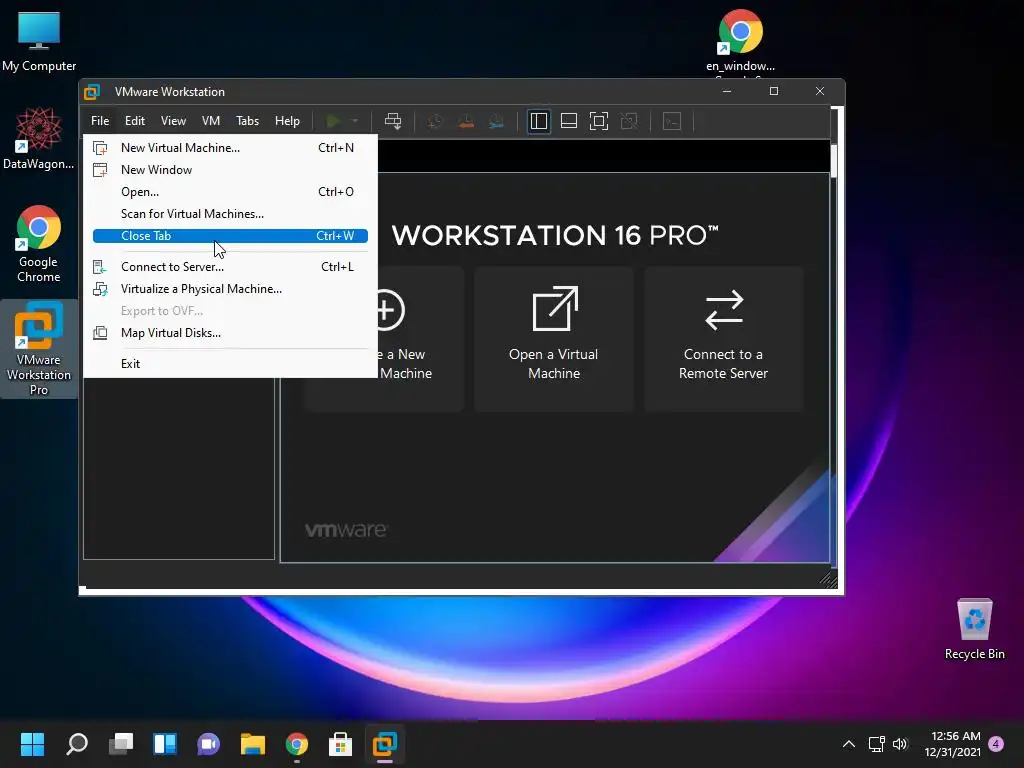Open the Windows Start menu
Viewport: 1024px width, 768px height.
click(x=32, y=744)
